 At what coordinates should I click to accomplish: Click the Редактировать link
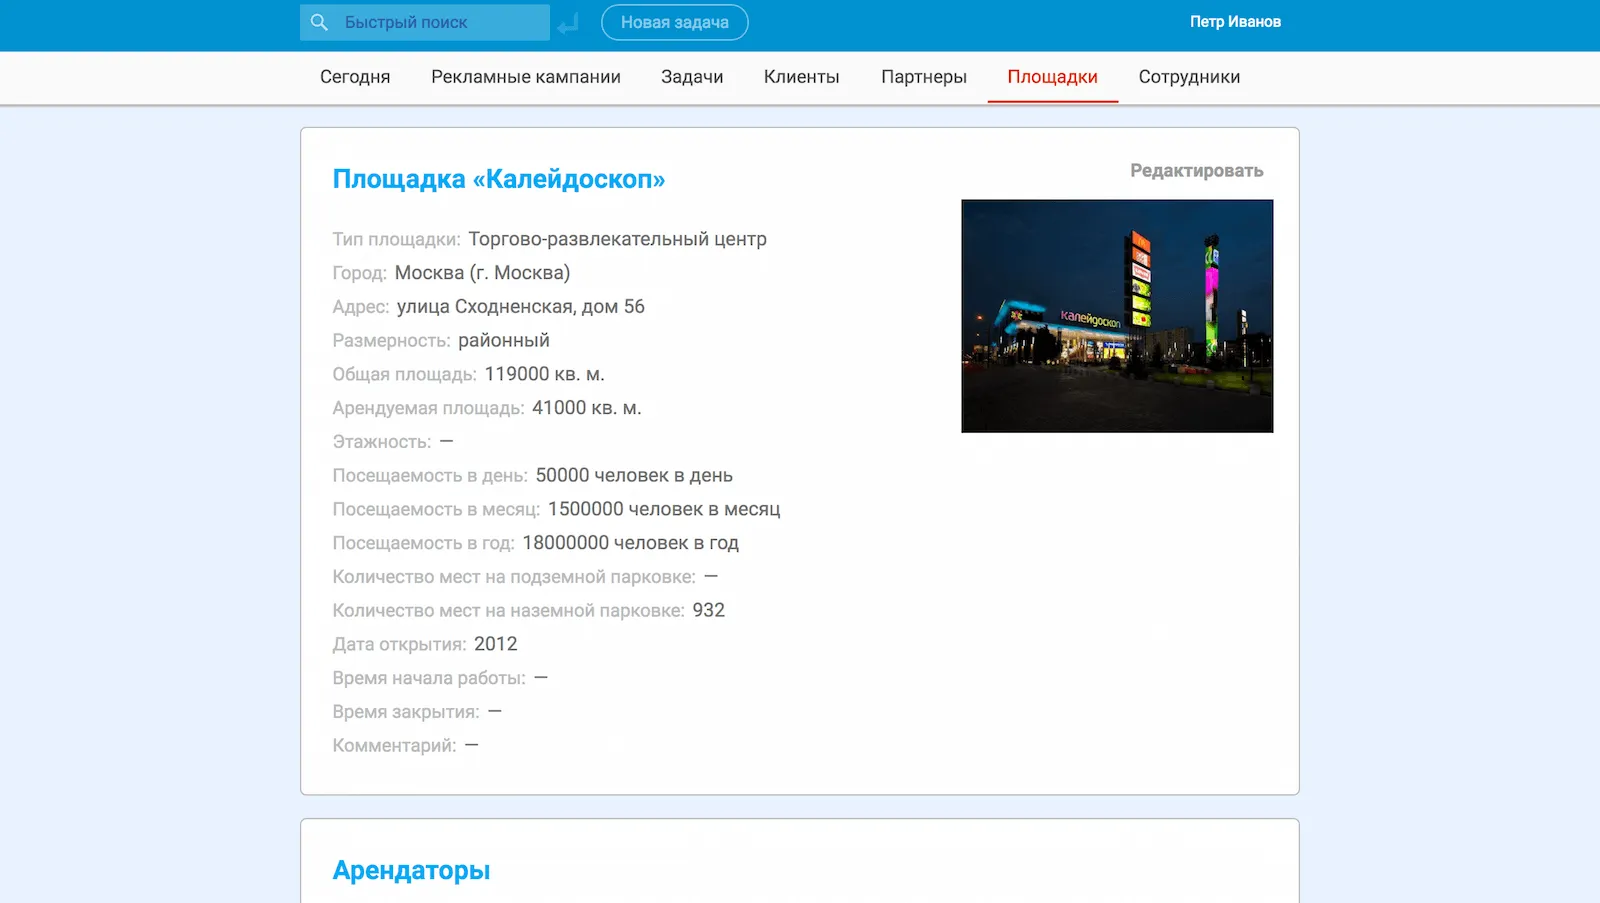1196,171
